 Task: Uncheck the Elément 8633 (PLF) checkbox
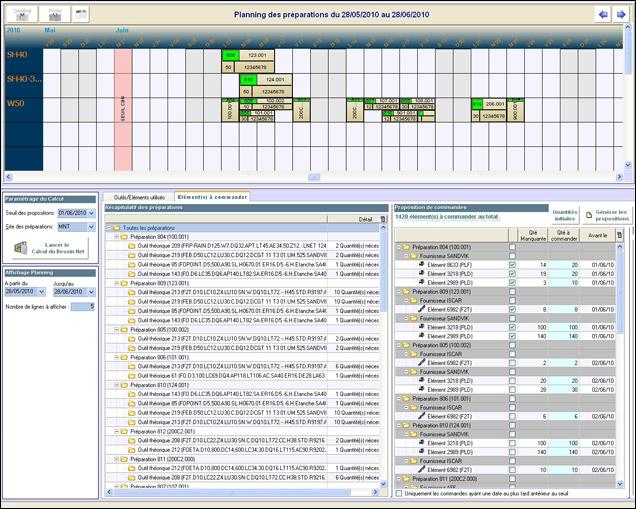(513, 265)
